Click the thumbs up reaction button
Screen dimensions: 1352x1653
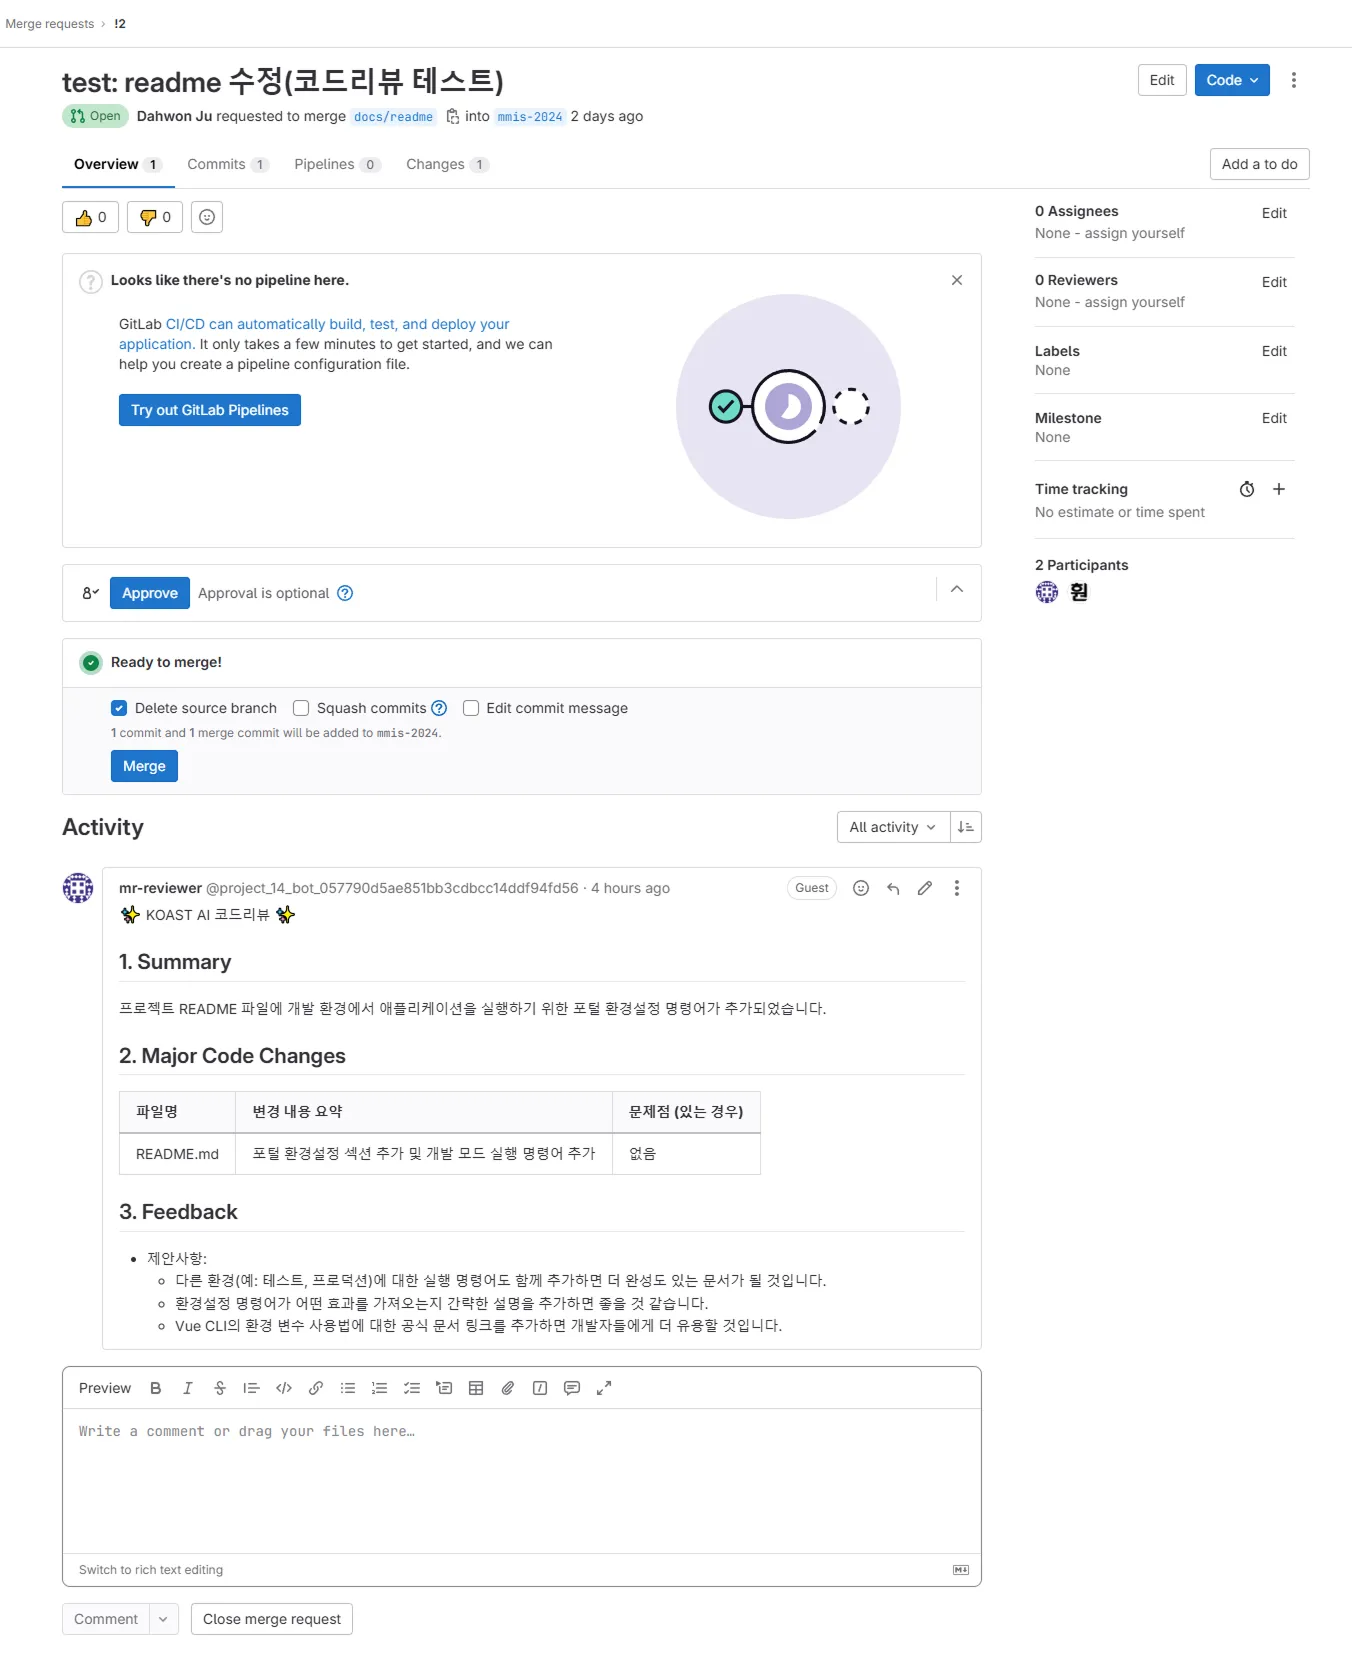click(x=91, y=217)
